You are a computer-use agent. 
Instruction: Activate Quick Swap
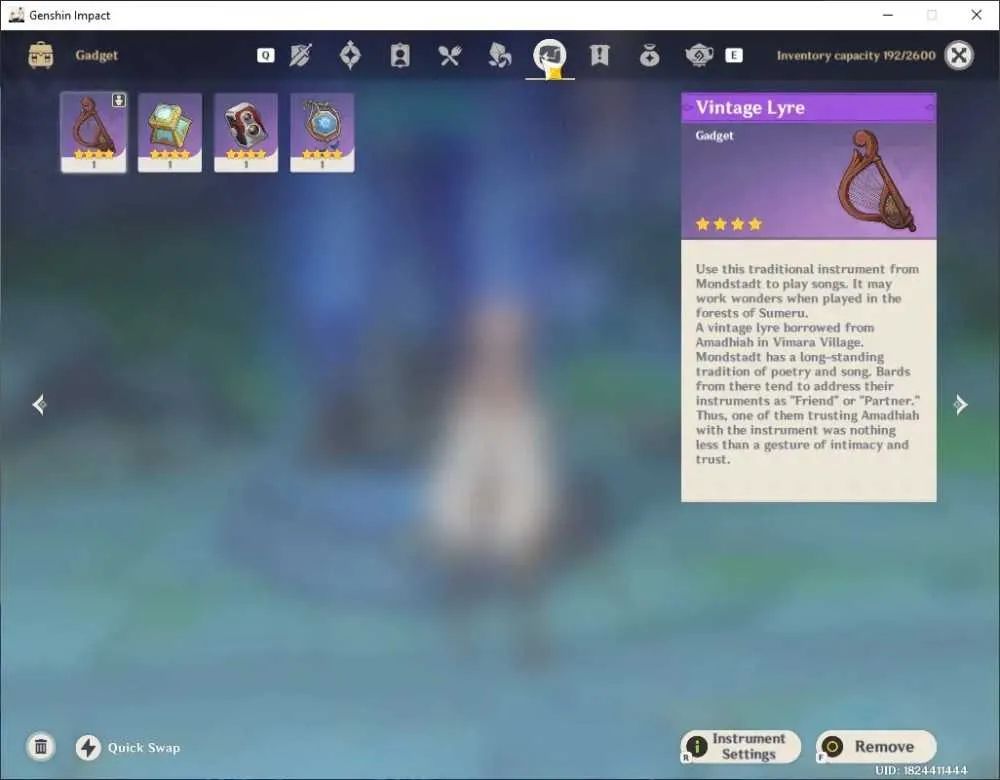[128, 747]
